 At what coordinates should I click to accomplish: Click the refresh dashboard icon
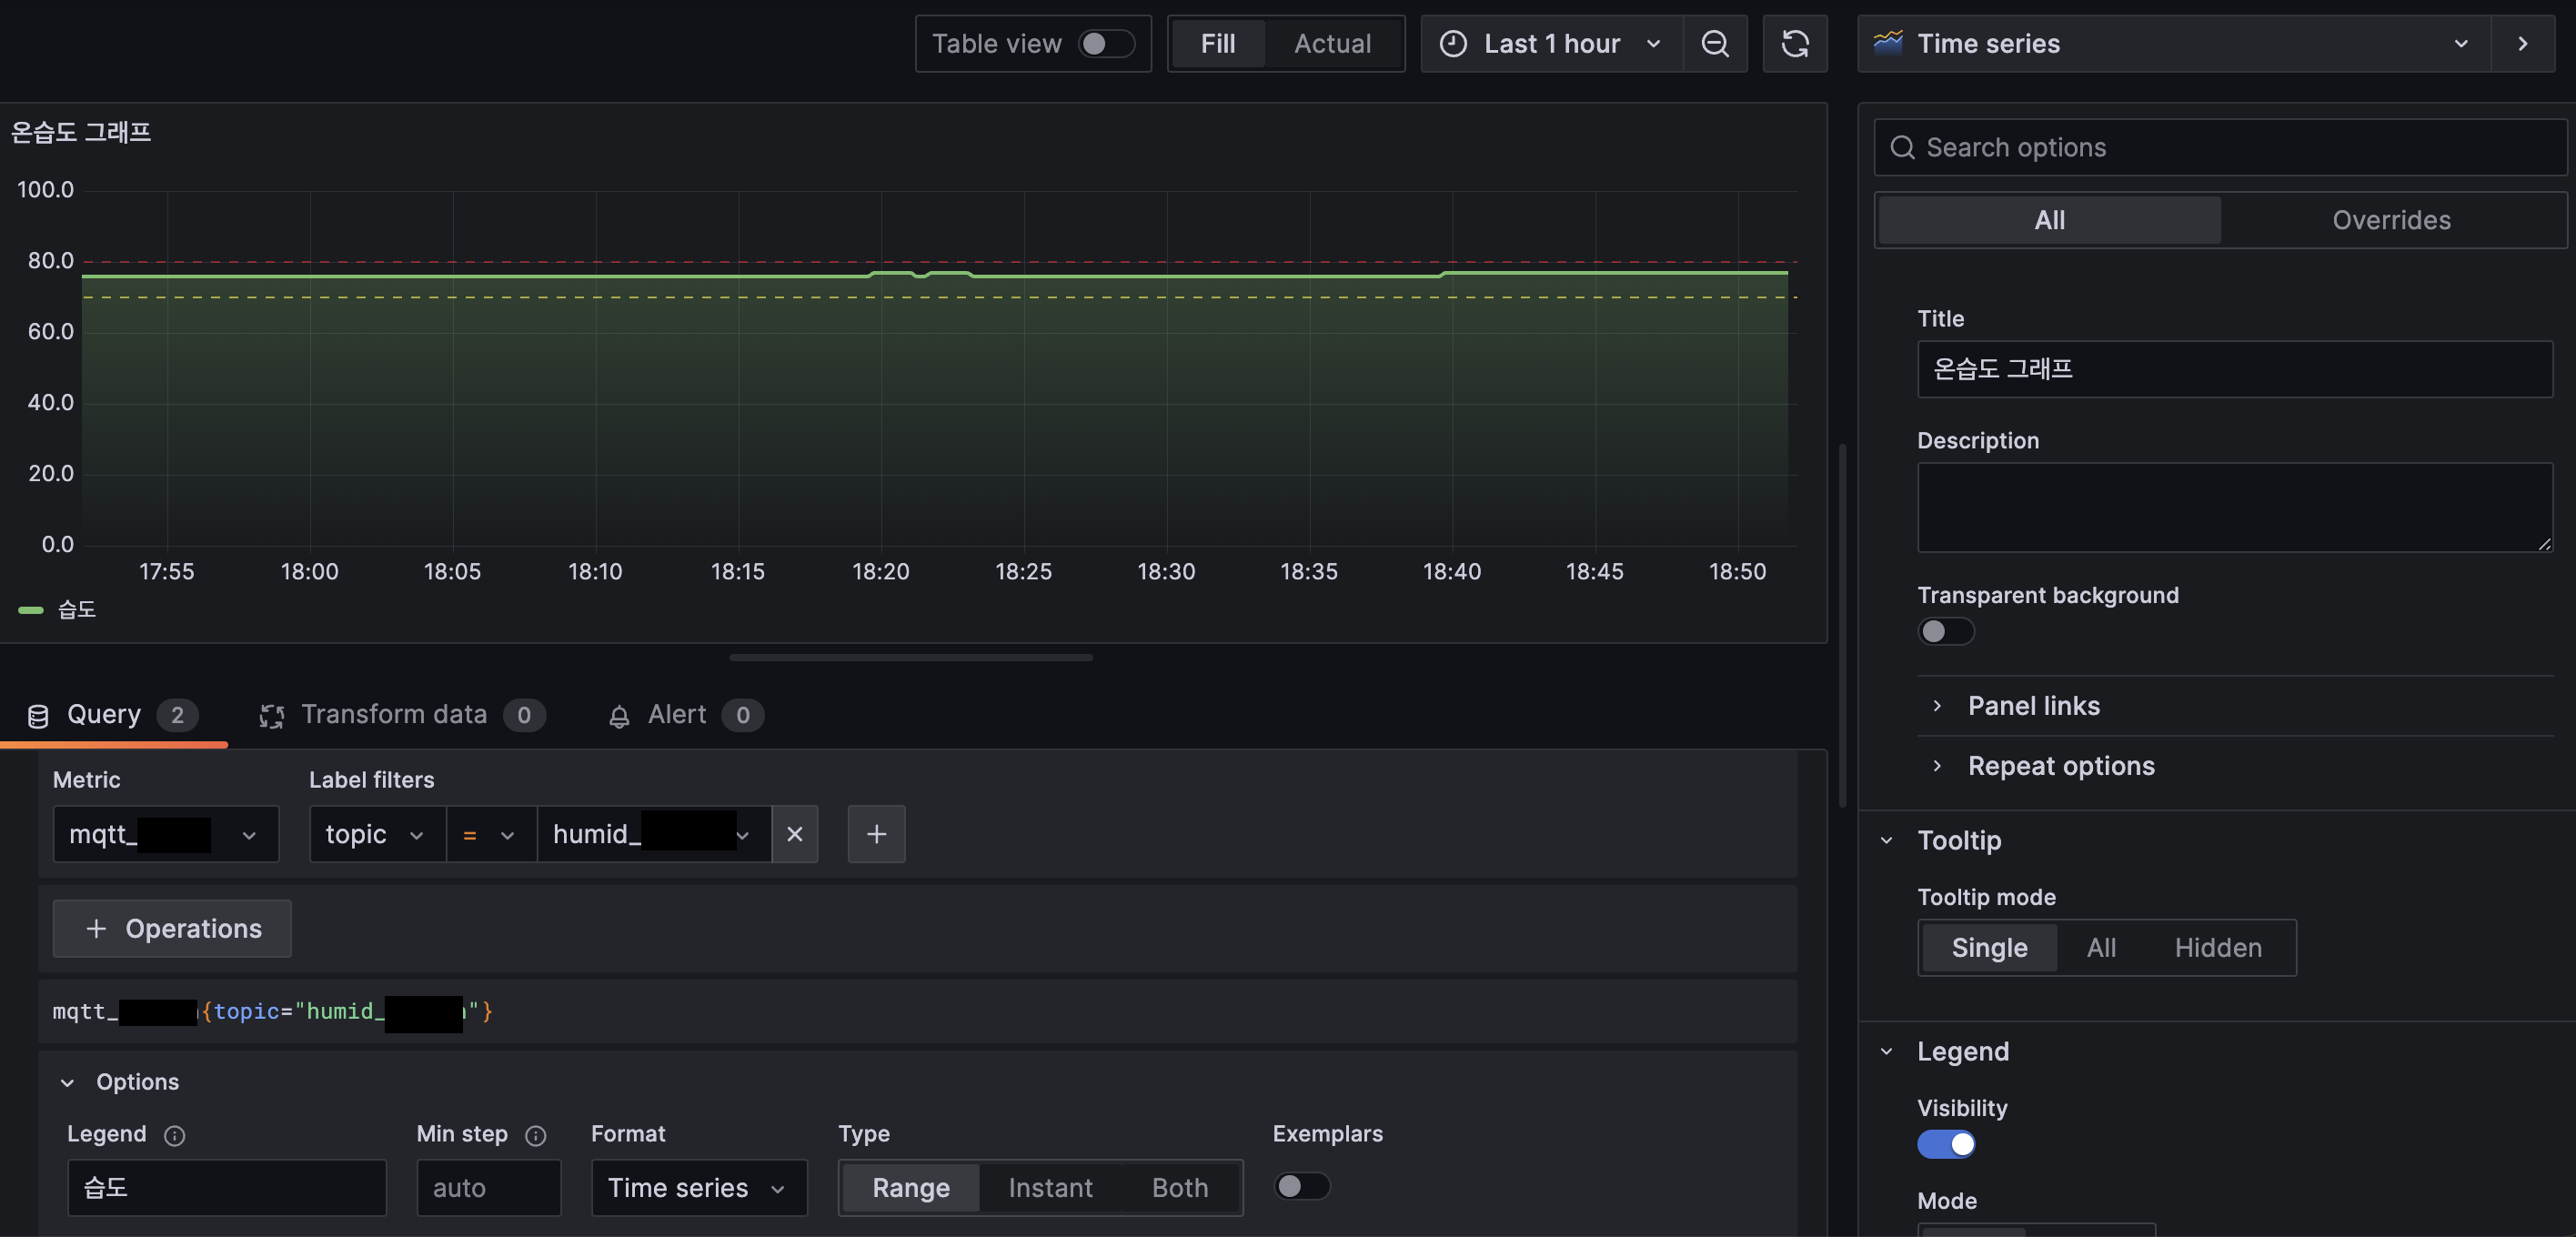pos(1795,43)
